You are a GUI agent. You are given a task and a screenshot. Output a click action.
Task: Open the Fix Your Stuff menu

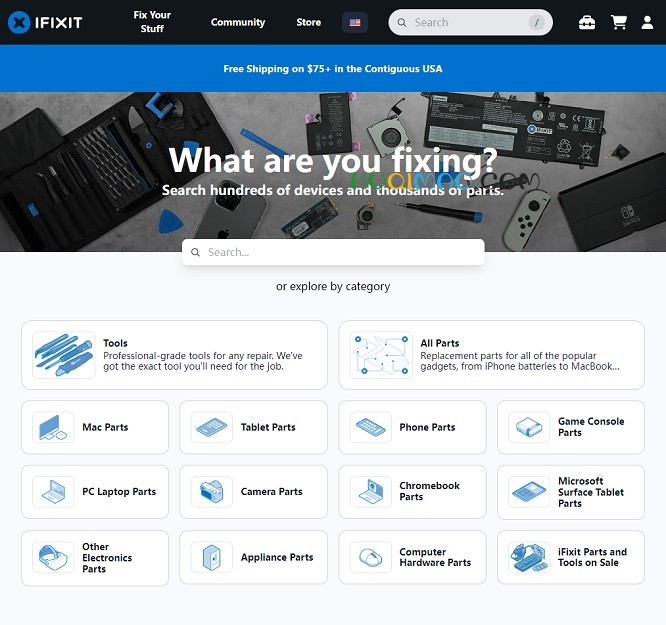pyautogui.click(x=152, y=22)
